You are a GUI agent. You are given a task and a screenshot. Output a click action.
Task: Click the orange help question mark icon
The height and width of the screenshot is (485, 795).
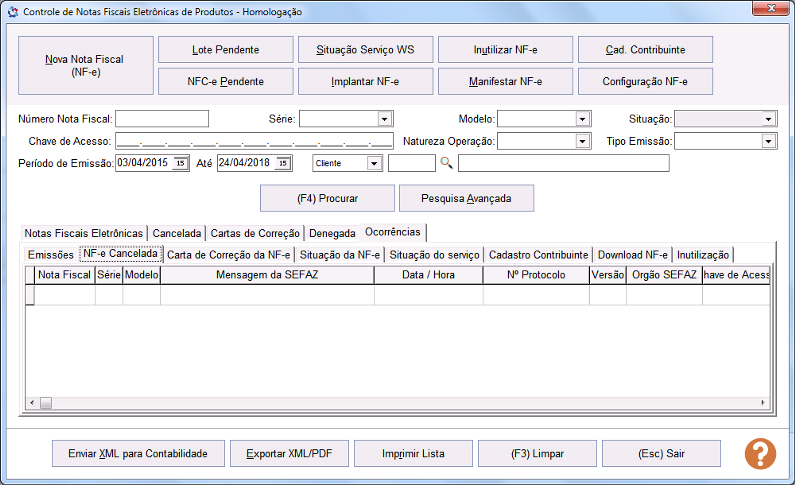point(760,454)
